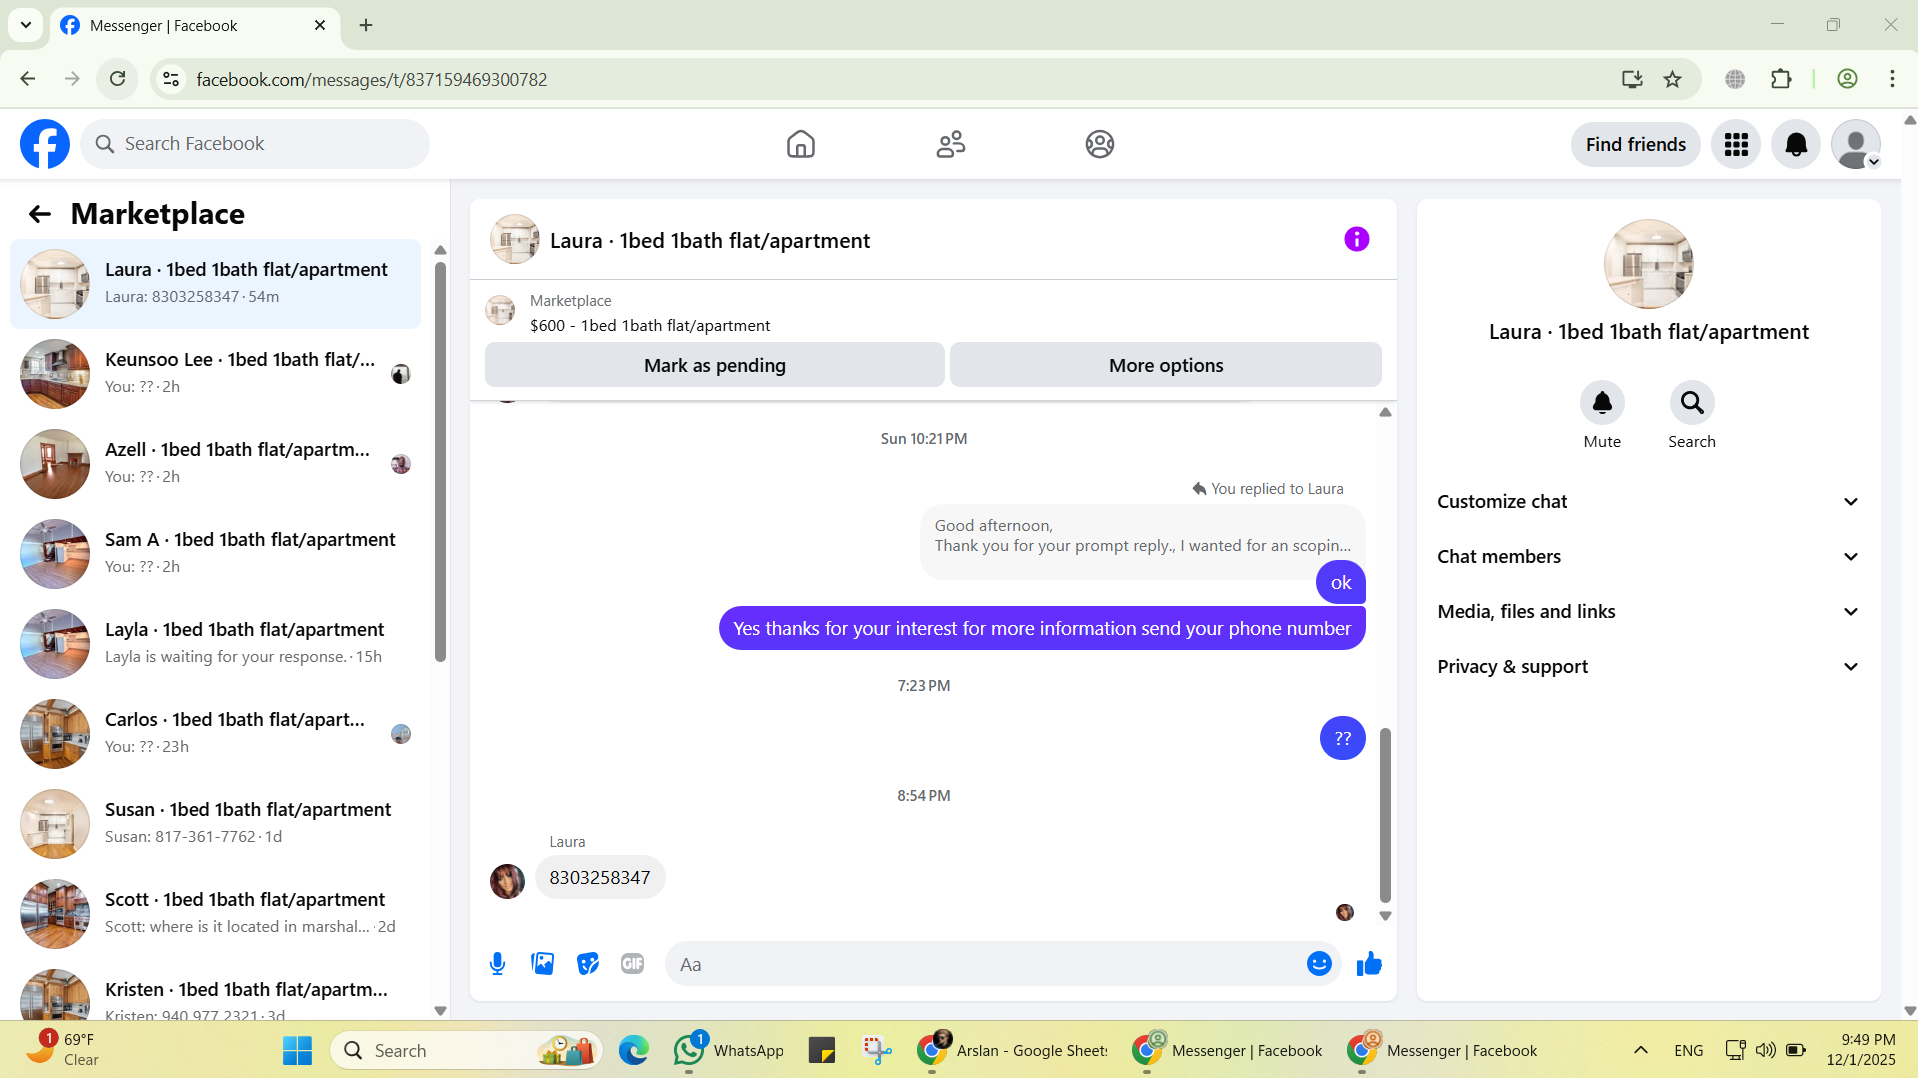Expand the Chat members section

pyautogui.click(x=1648, y=557)
